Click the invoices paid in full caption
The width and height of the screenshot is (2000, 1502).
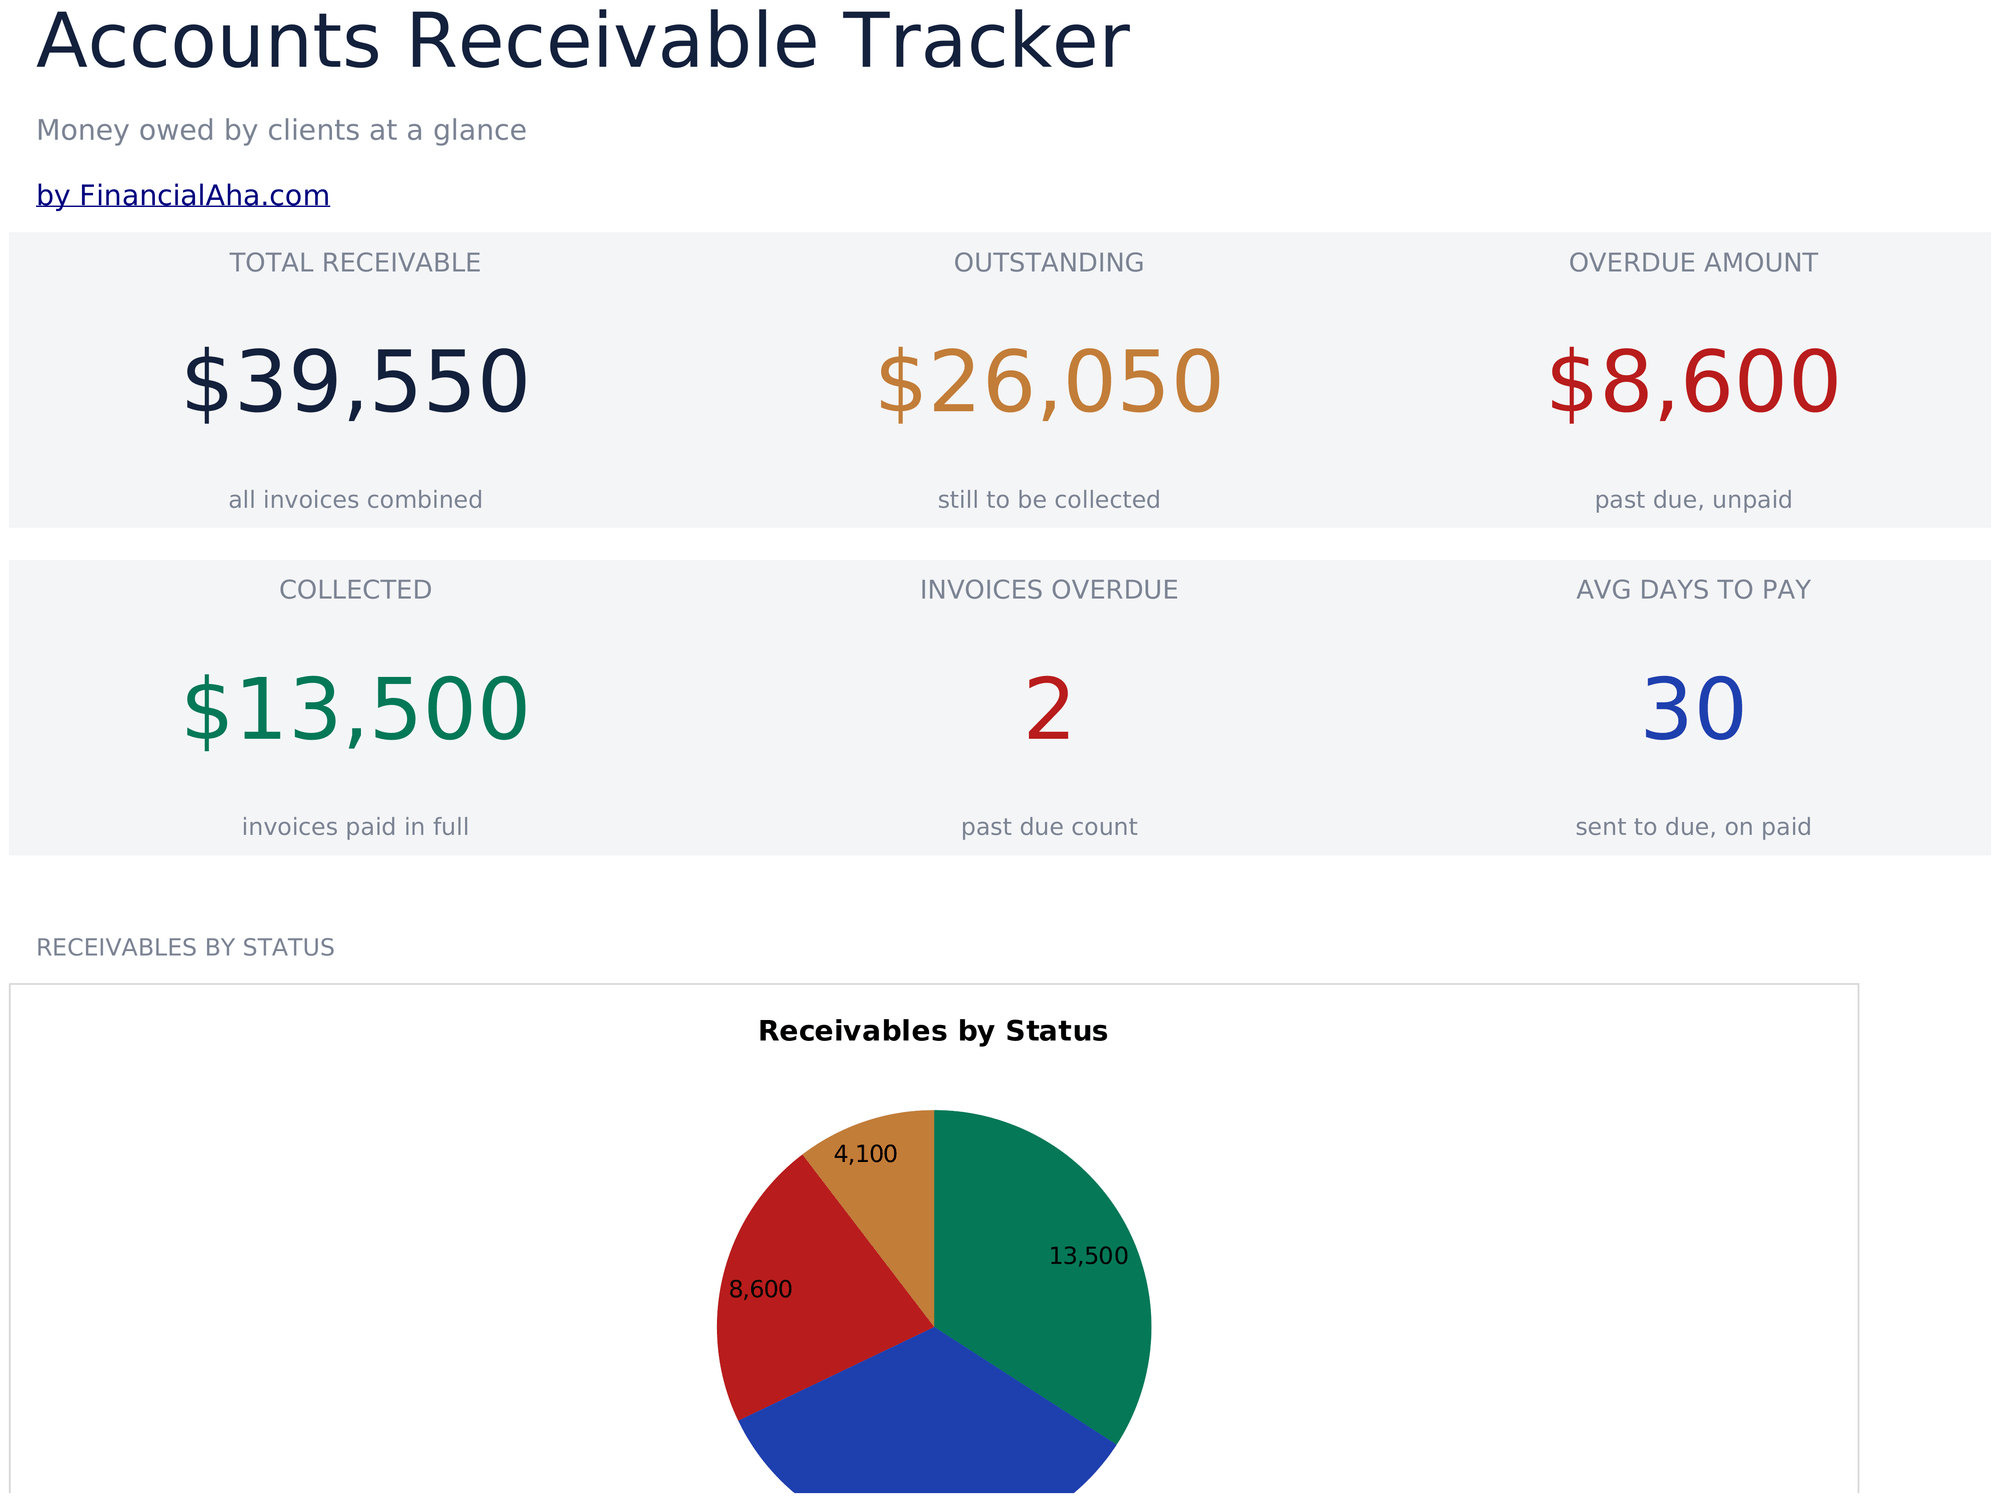pos(355,827)
